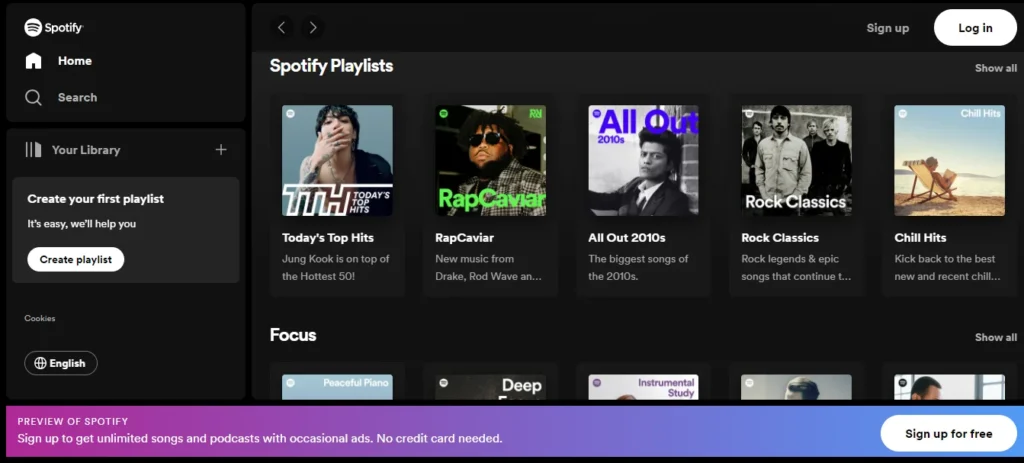This screenshot has height=463, width=1024.
Task: Open RapCaviar cover image
Action: pyautogui.click(x=490, y=161)
